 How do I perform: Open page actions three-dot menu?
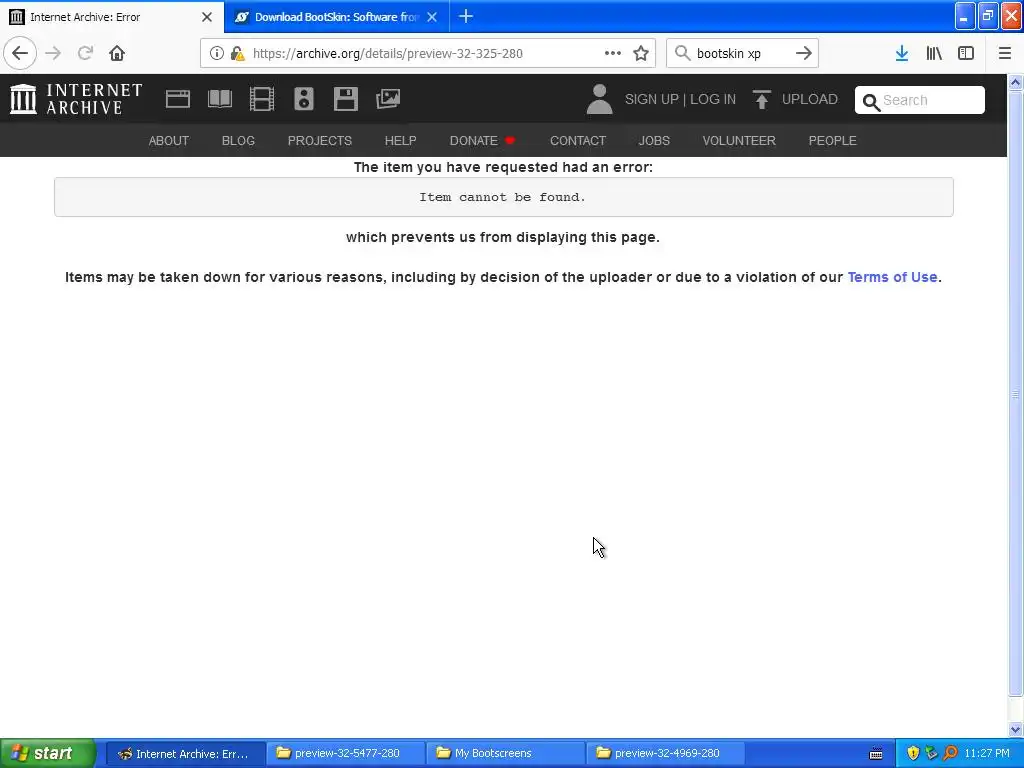613,53
